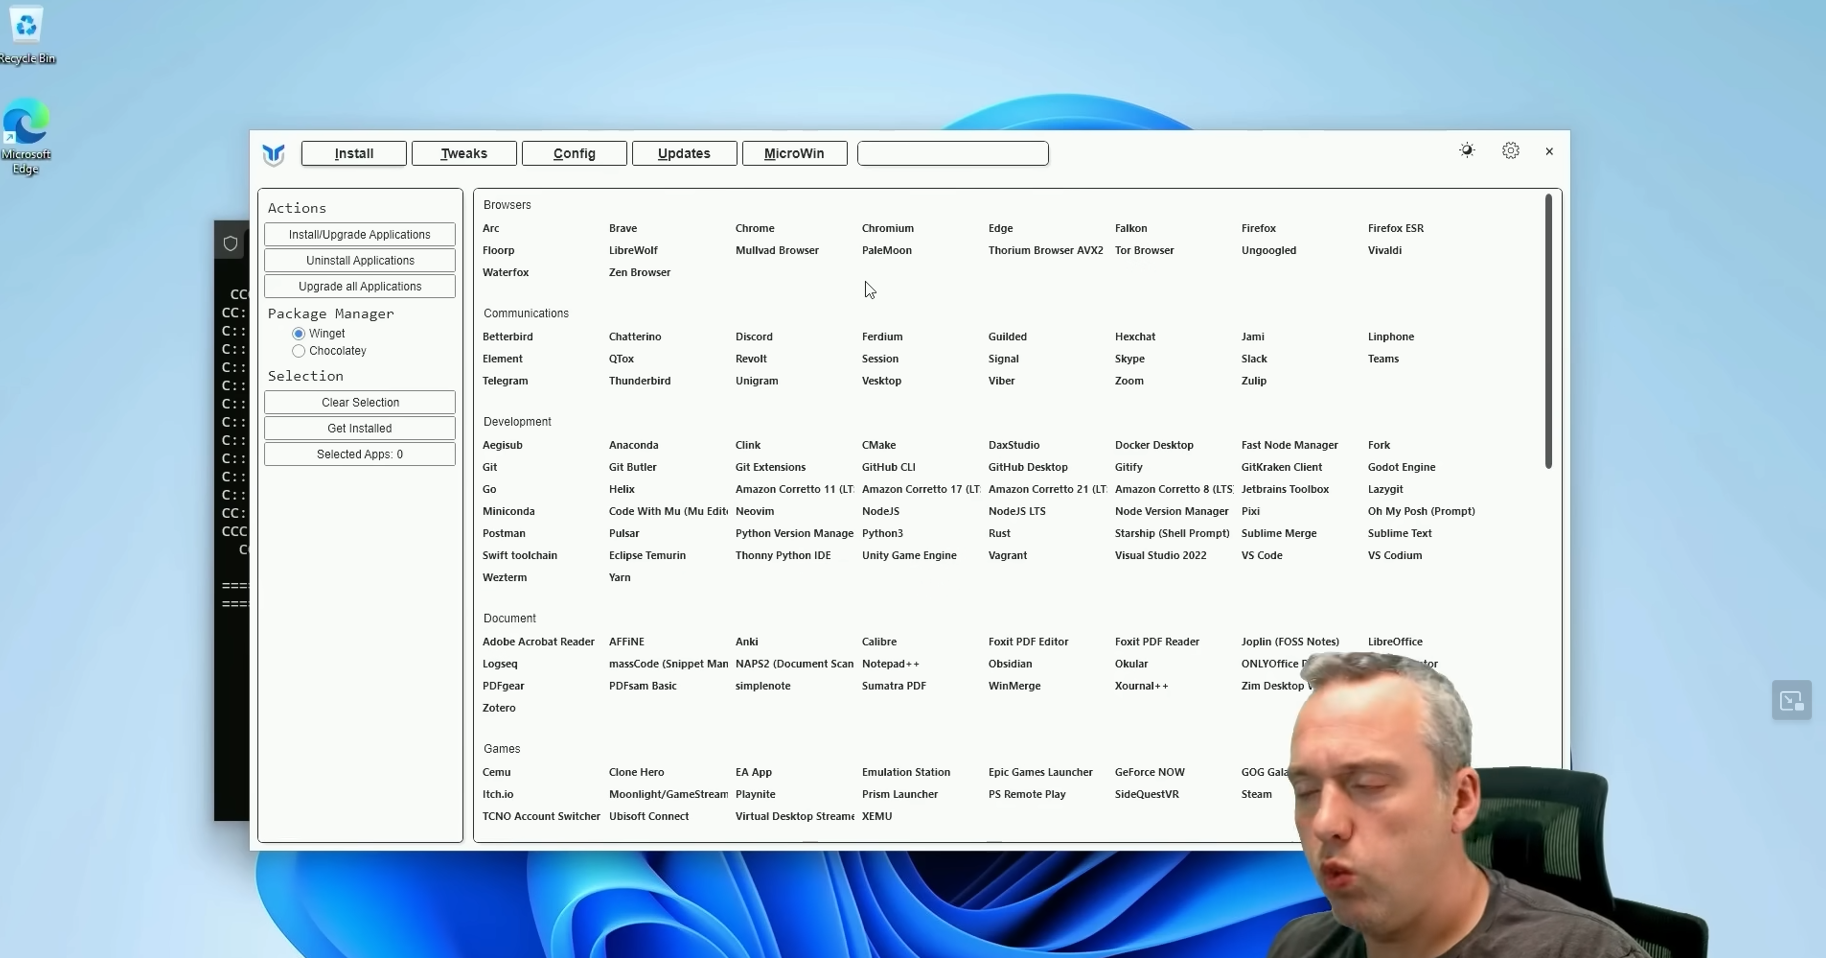Open the Tweaks tab
Viewport: 1826px width, 958px height.
pyautogui.click(x=464, y=153)
